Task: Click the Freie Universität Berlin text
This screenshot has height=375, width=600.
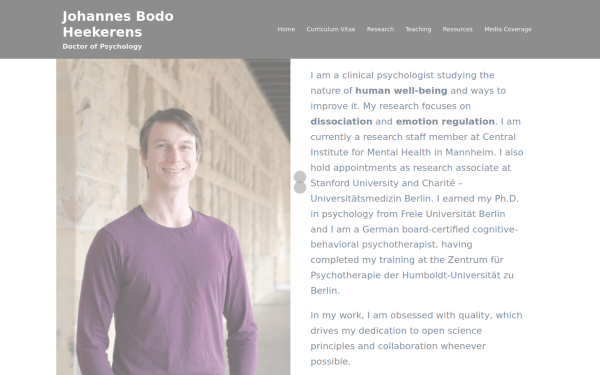Action: (453, 214)
